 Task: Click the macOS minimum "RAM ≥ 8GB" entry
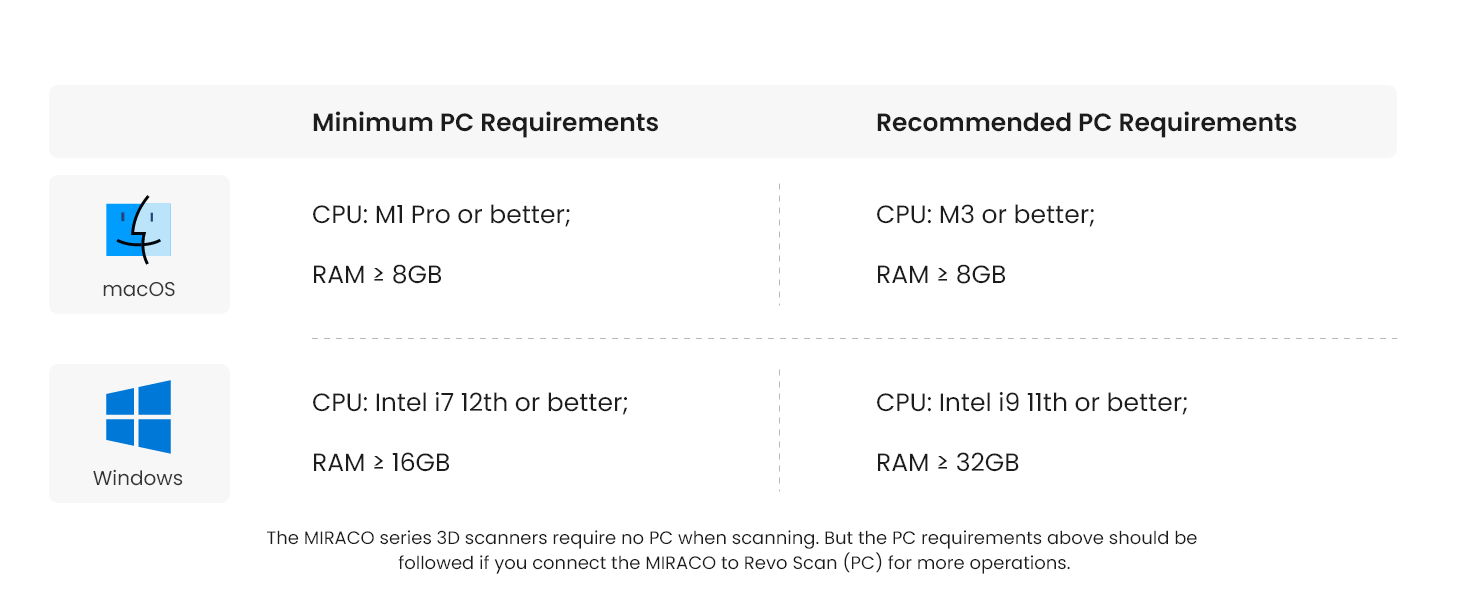[377, 274]
